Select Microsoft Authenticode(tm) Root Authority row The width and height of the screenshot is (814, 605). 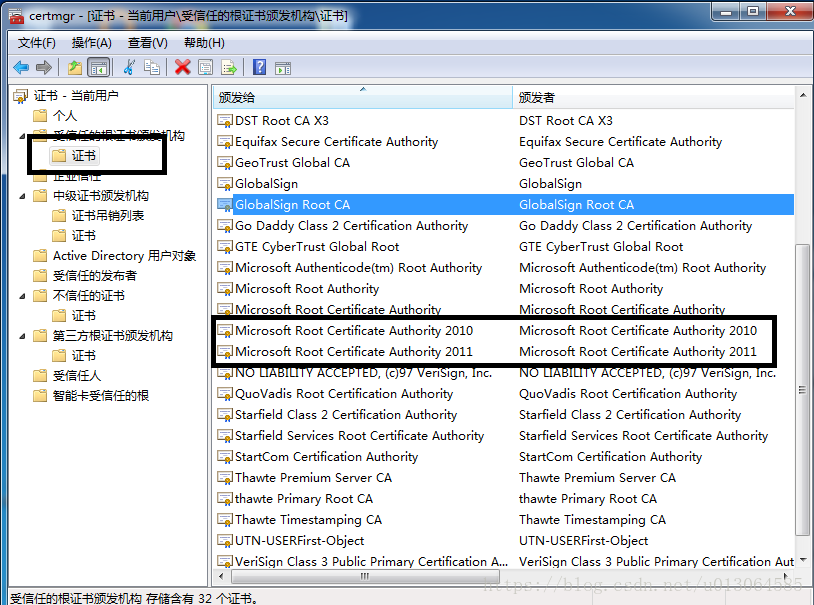point(504,268)
